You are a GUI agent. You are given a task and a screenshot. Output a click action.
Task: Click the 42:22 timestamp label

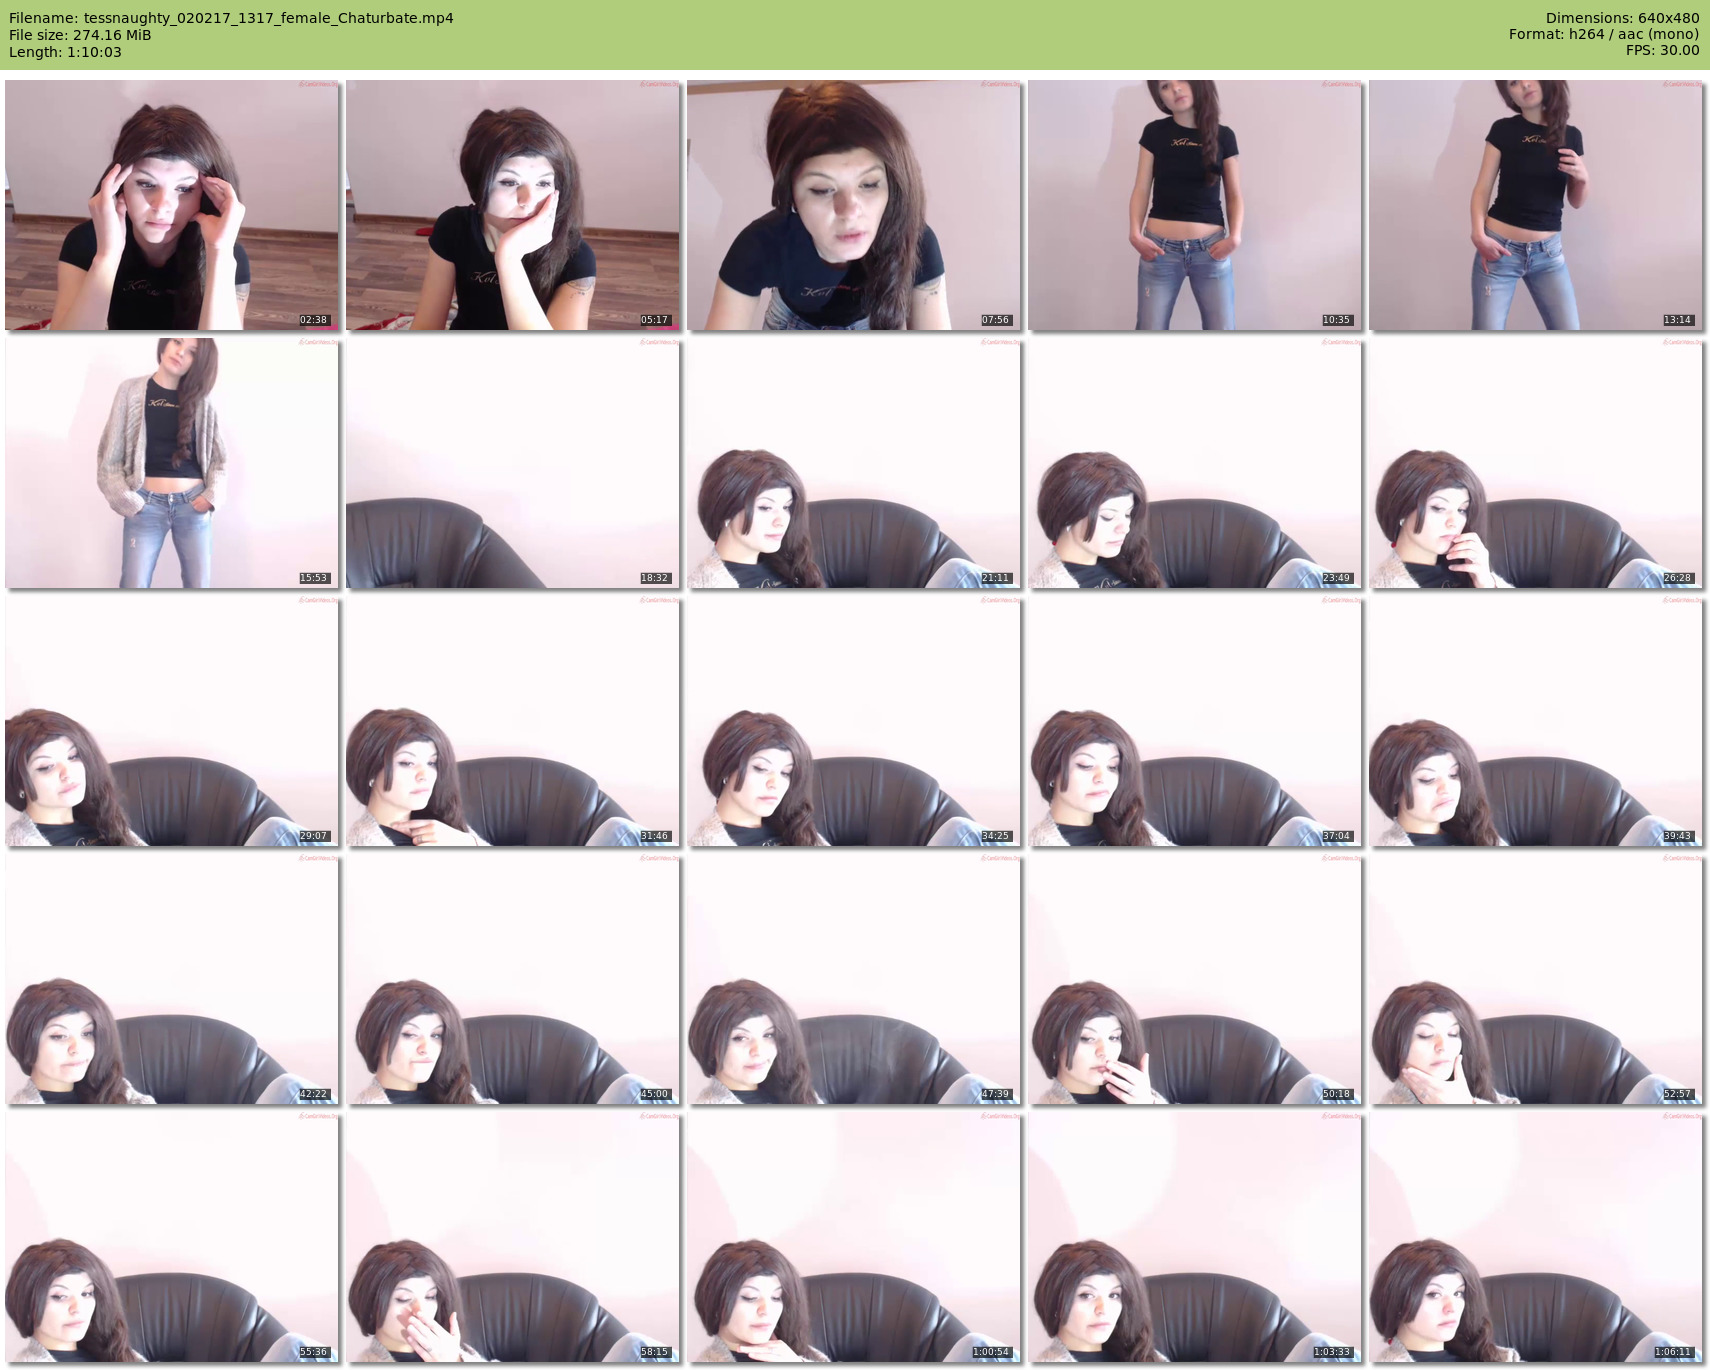pyautogui.click(x=313, y=1094)
